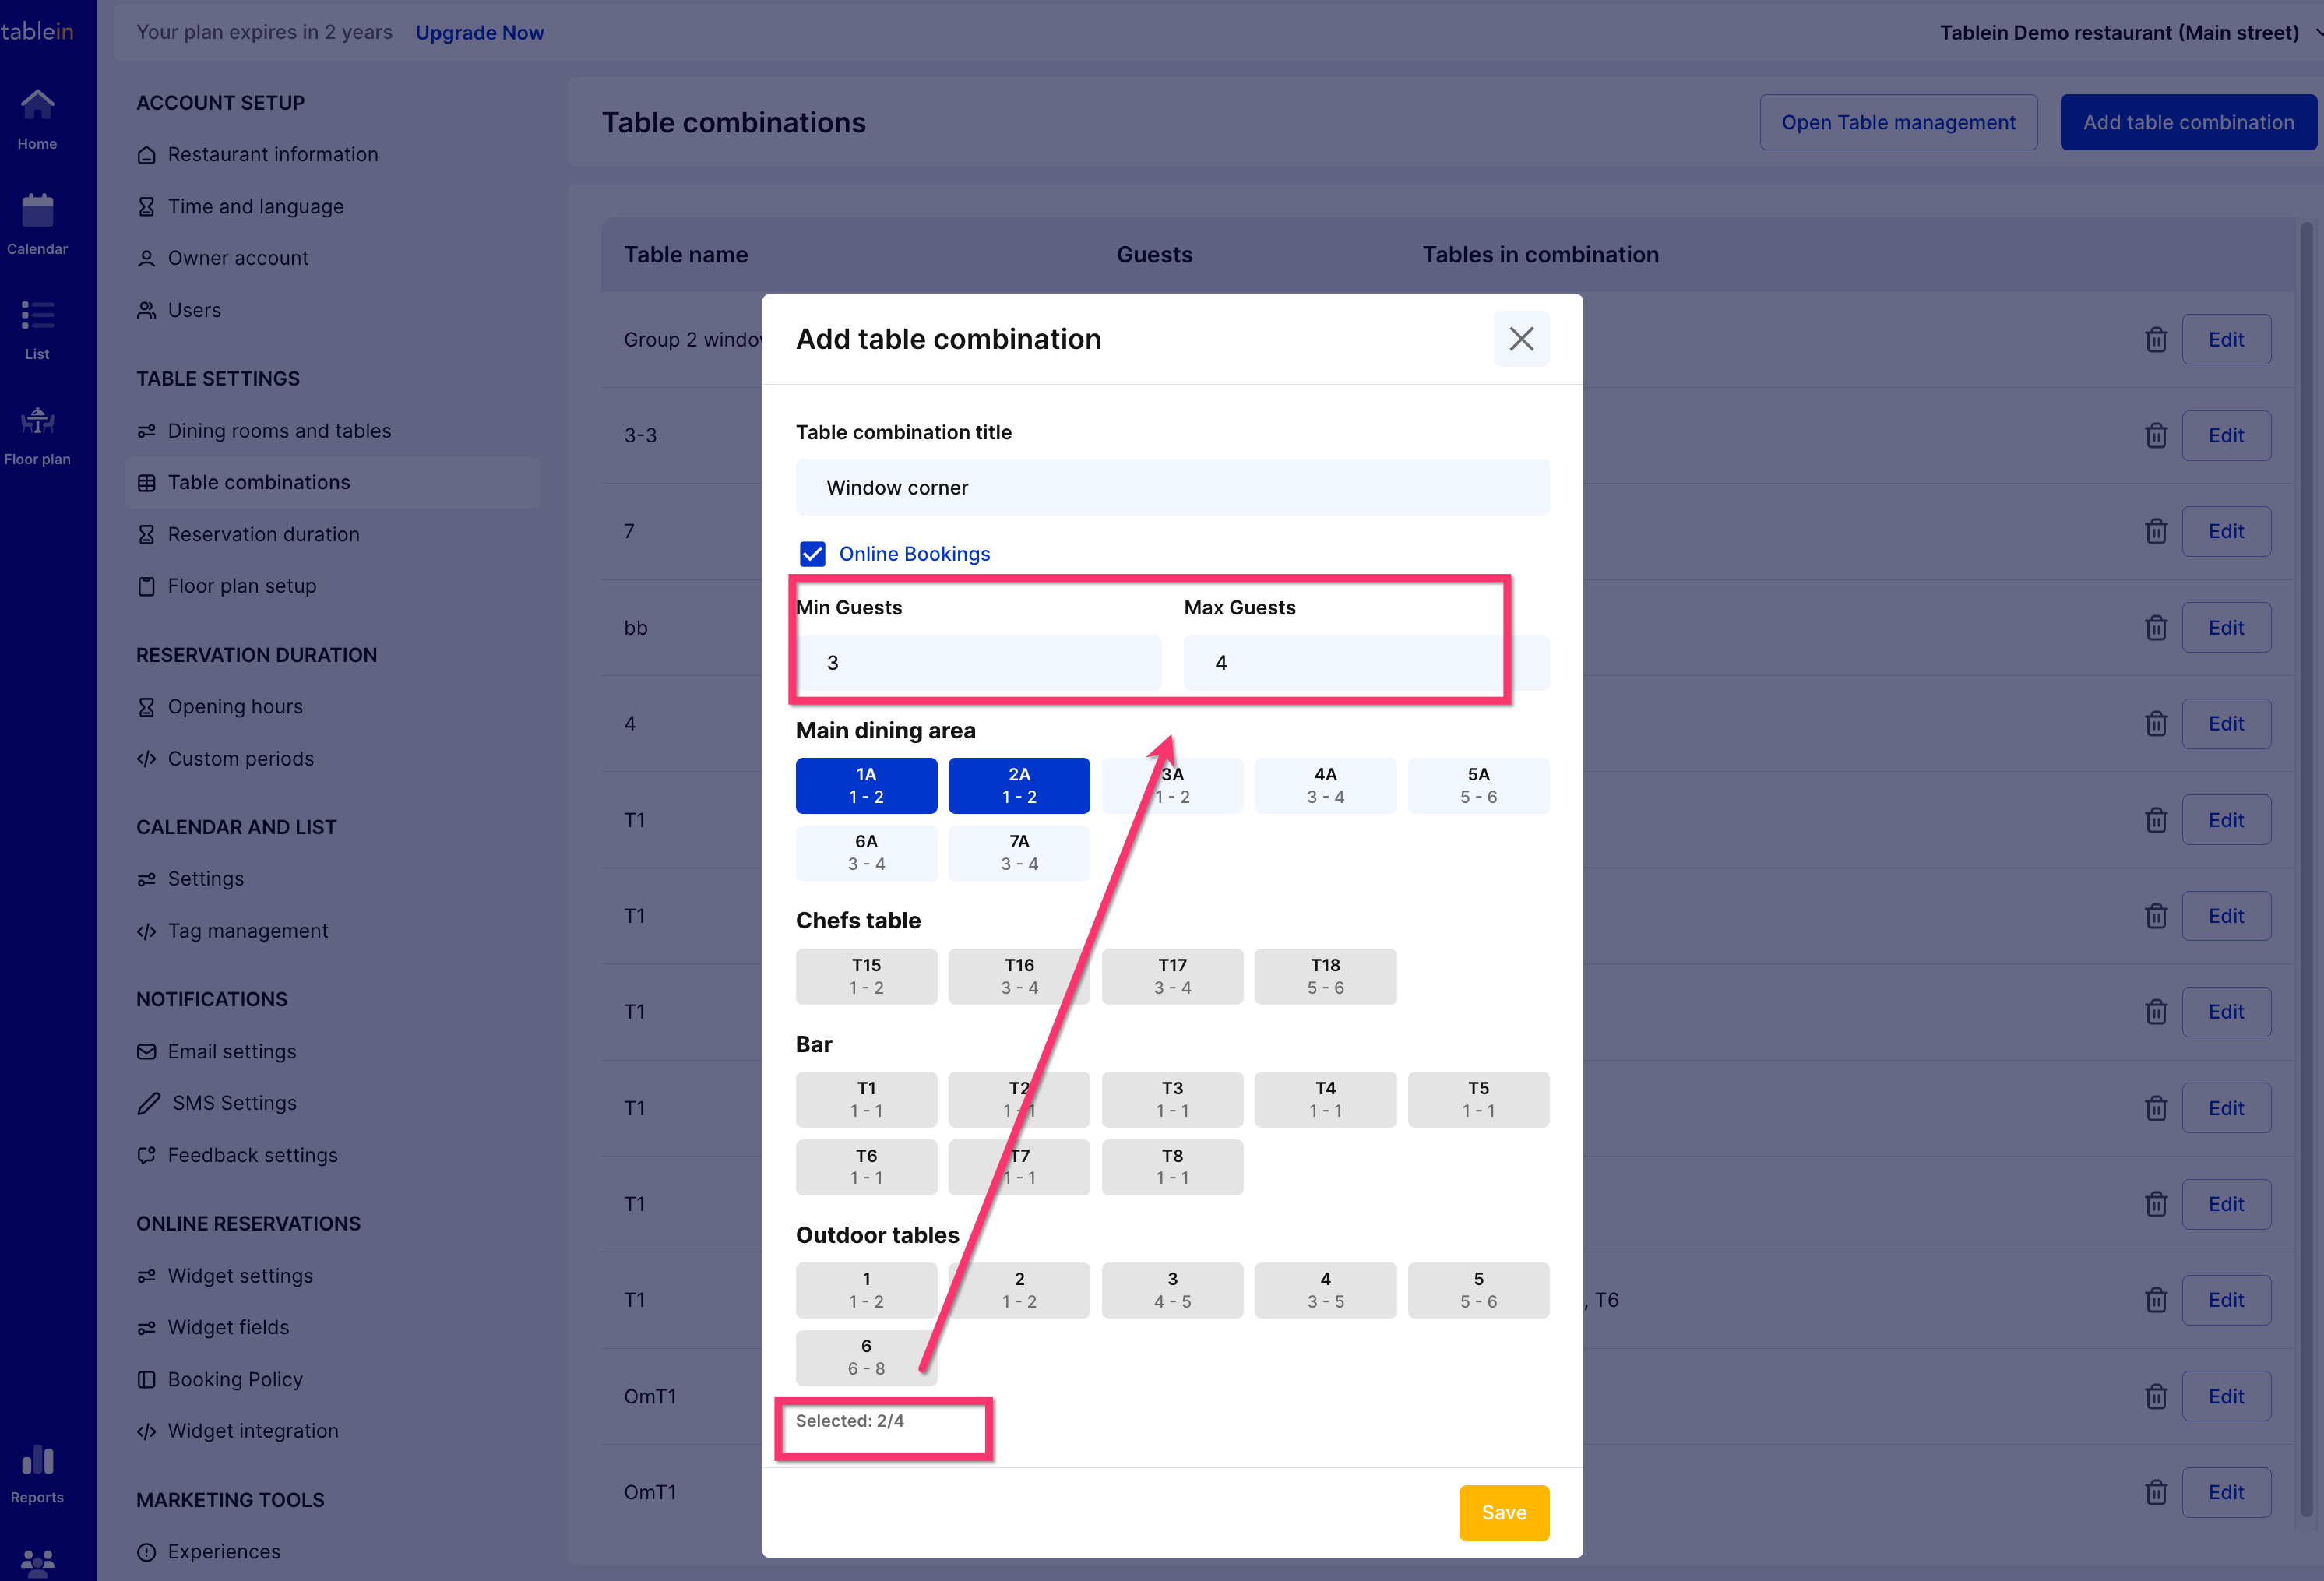Screen dimensions: 2324x1581
Task: Edit the 3-3 table combination
Action: point(2226,436)
